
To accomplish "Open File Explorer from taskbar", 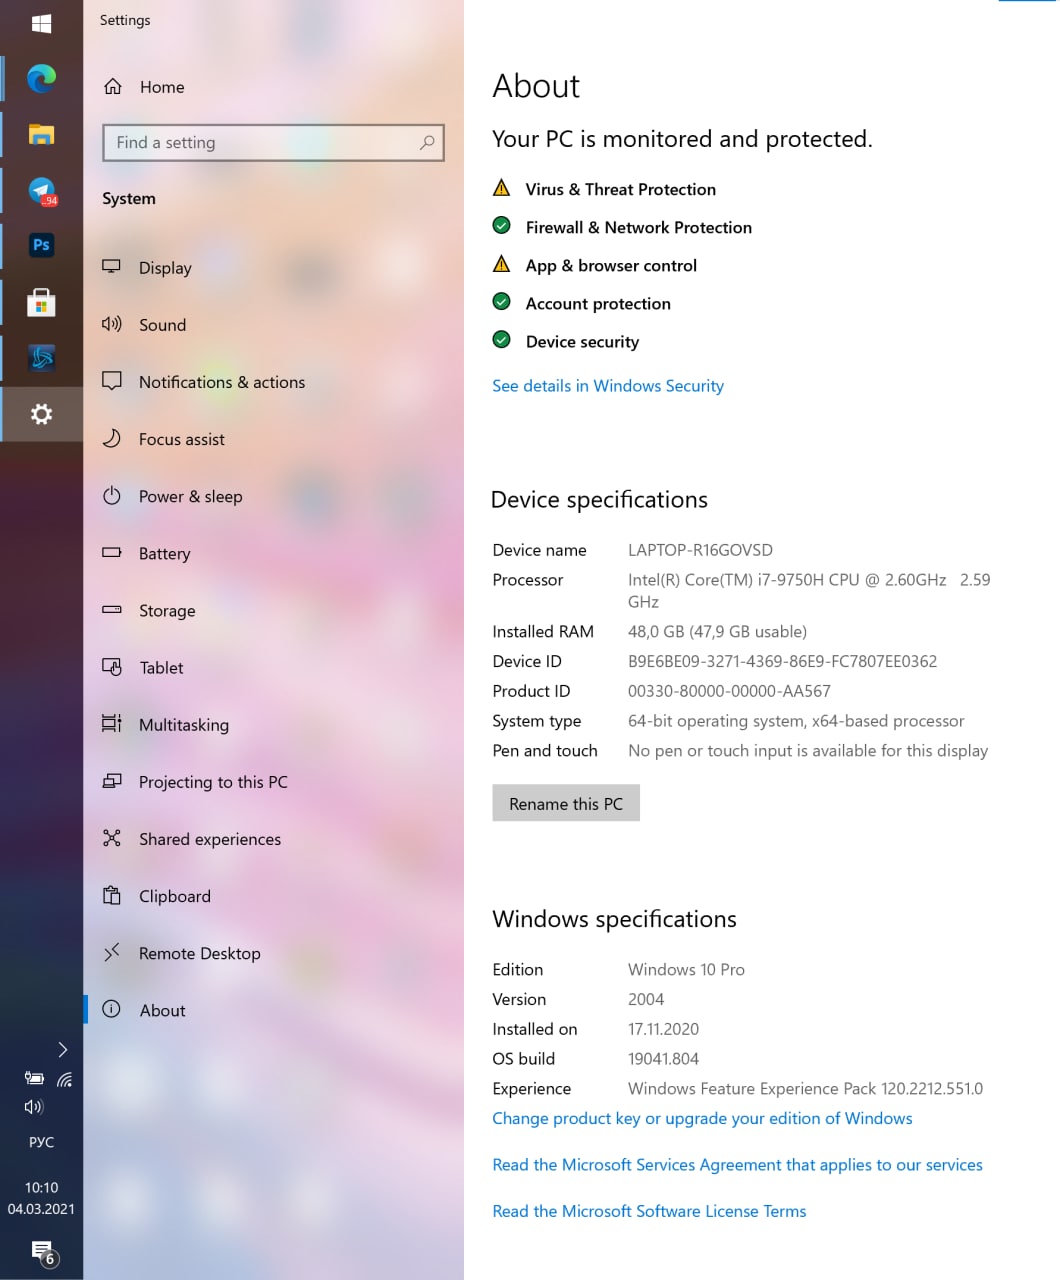I will click(41, 134).
